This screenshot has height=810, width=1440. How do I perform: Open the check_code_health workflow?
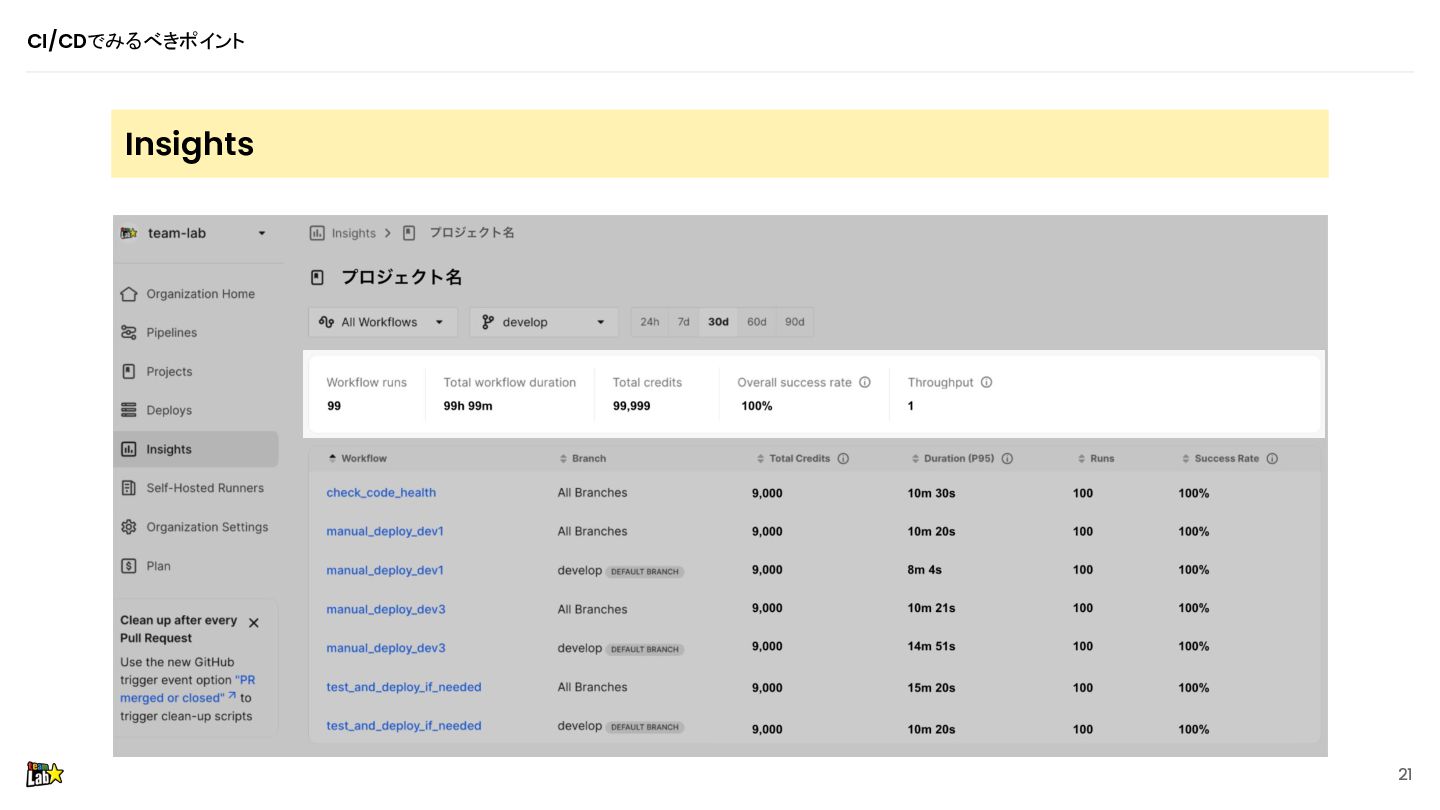point(381,492)
